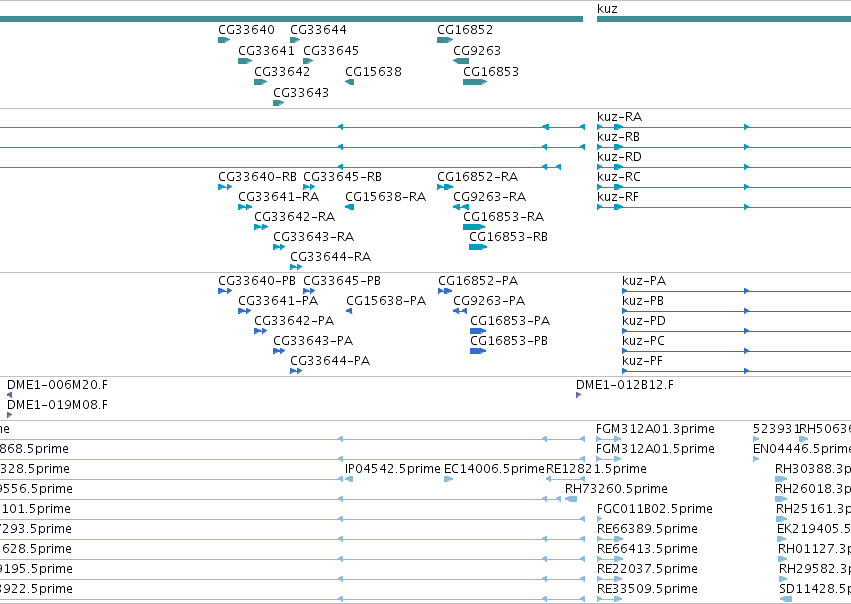Viewport: 851px width, 604px height.
Task: Click the SD11428.5prime EST glyph
Action: pyautogui.click(x=785, y=599)
